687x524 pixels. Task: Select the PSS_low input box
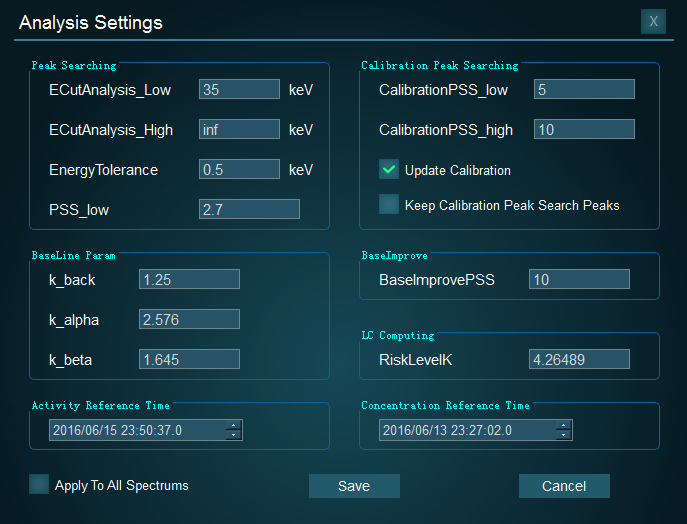(x=249, y=209)
